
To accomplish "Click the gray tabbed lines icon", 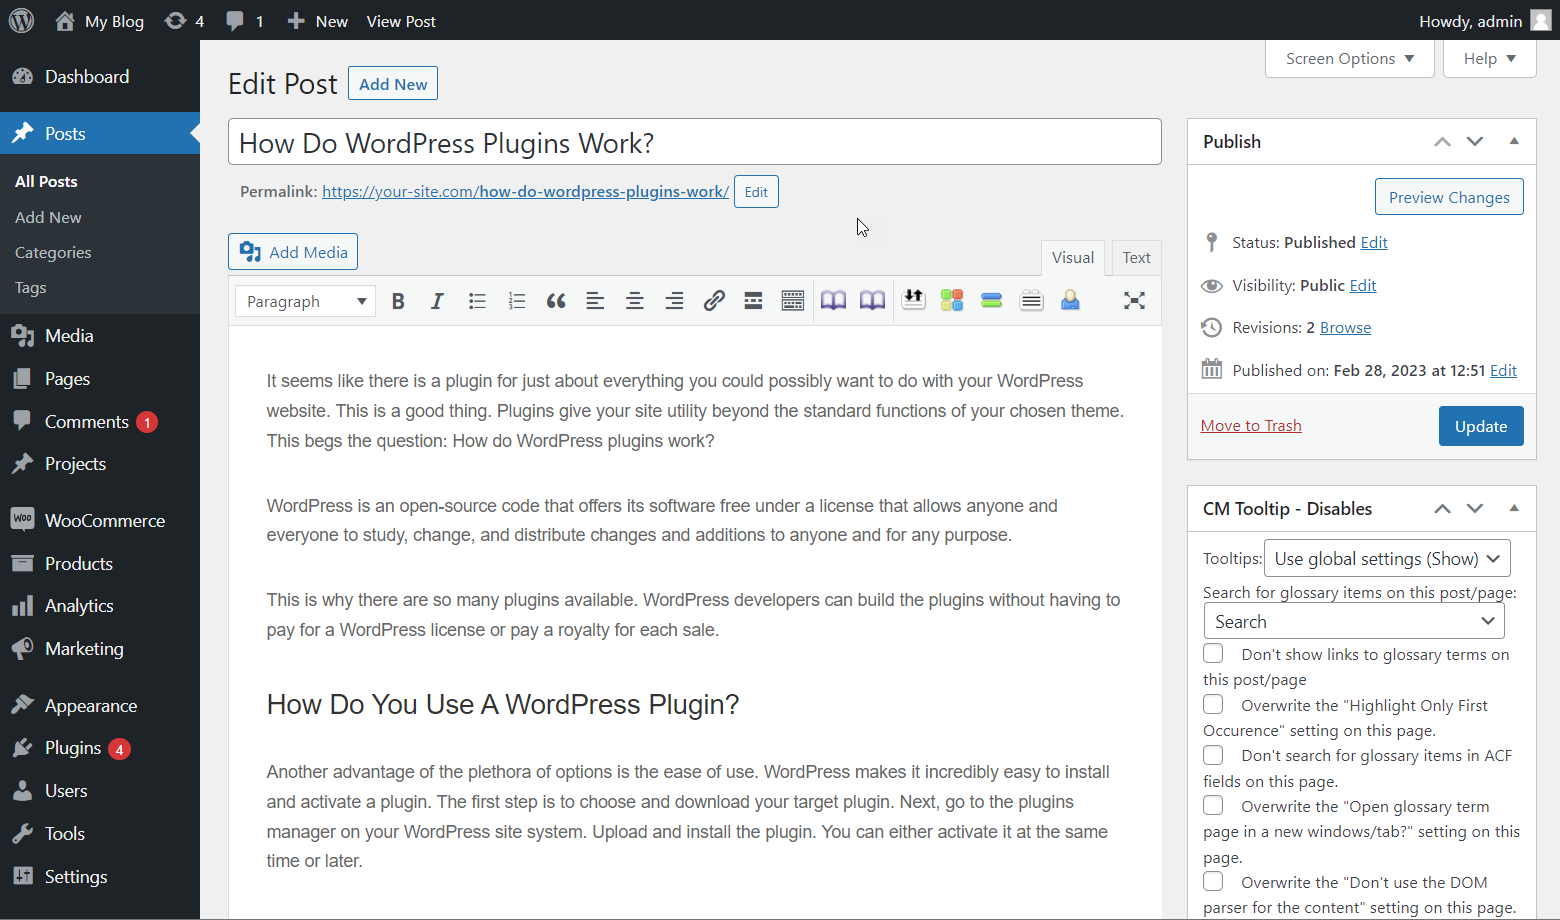I will [x=1031, y=300].
